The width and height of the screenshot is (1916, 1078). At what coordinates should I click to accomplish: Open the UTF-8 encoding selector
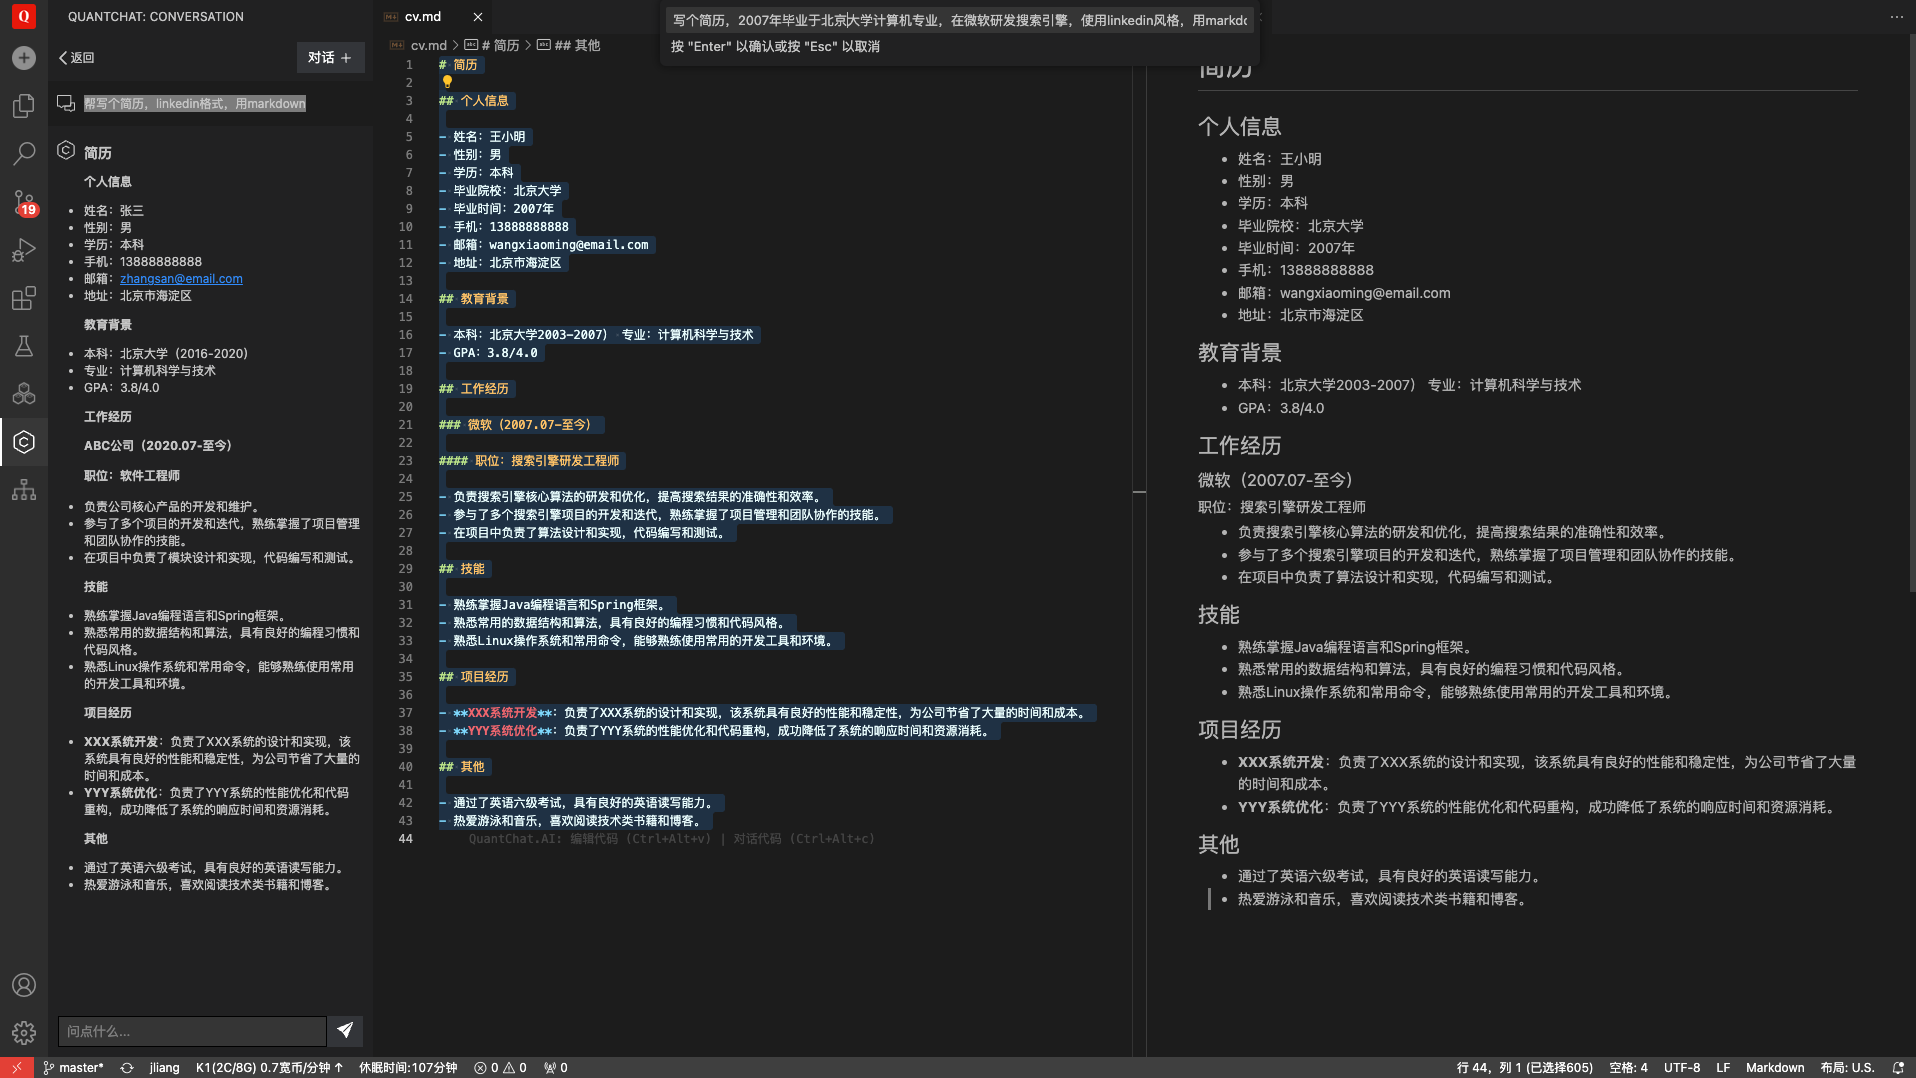point(1681,1068)
